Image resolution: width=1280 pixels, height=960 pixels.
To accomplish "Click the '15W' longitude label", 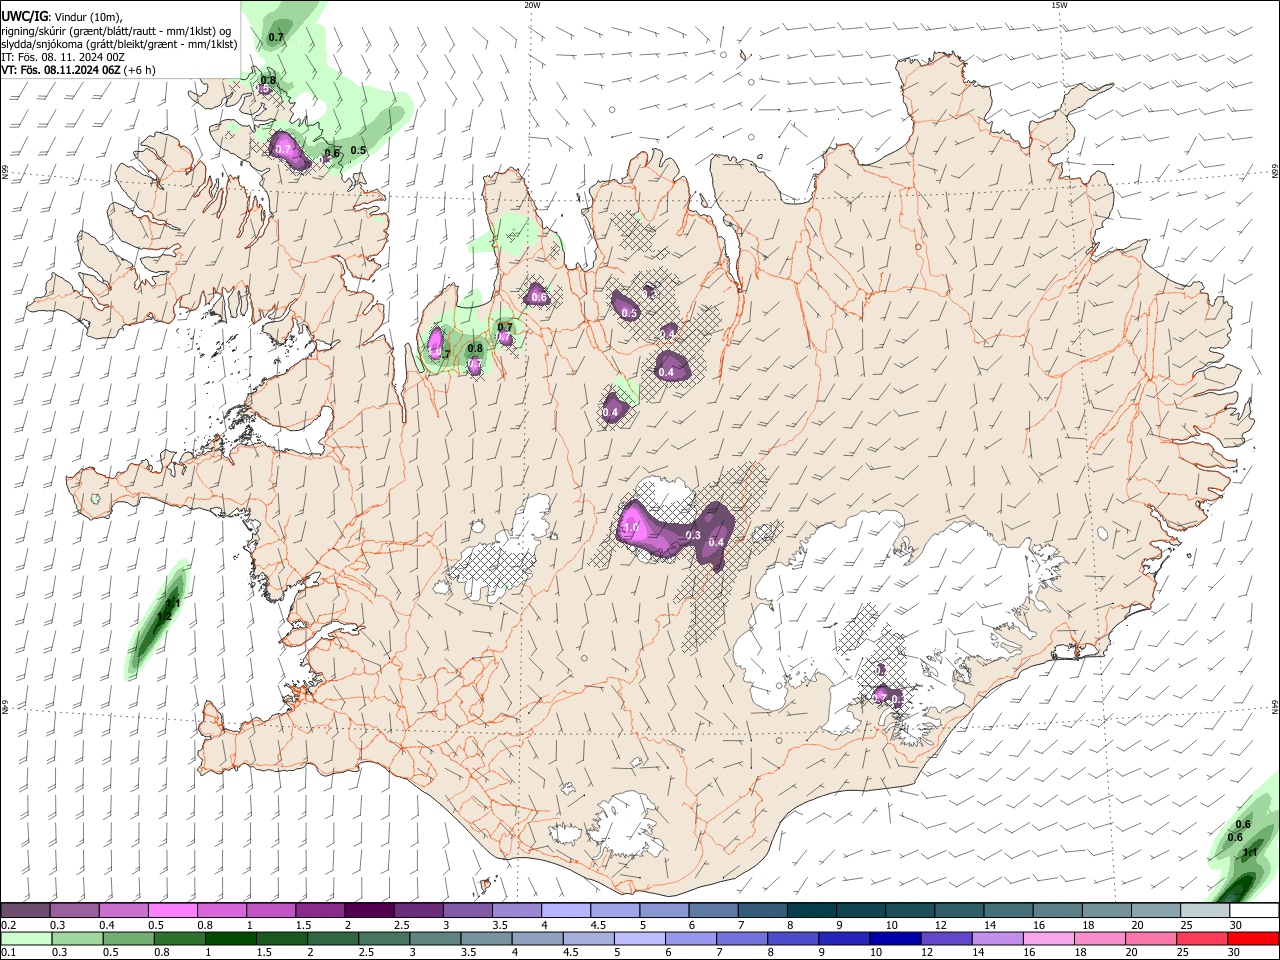I will tap(1059, 5).
